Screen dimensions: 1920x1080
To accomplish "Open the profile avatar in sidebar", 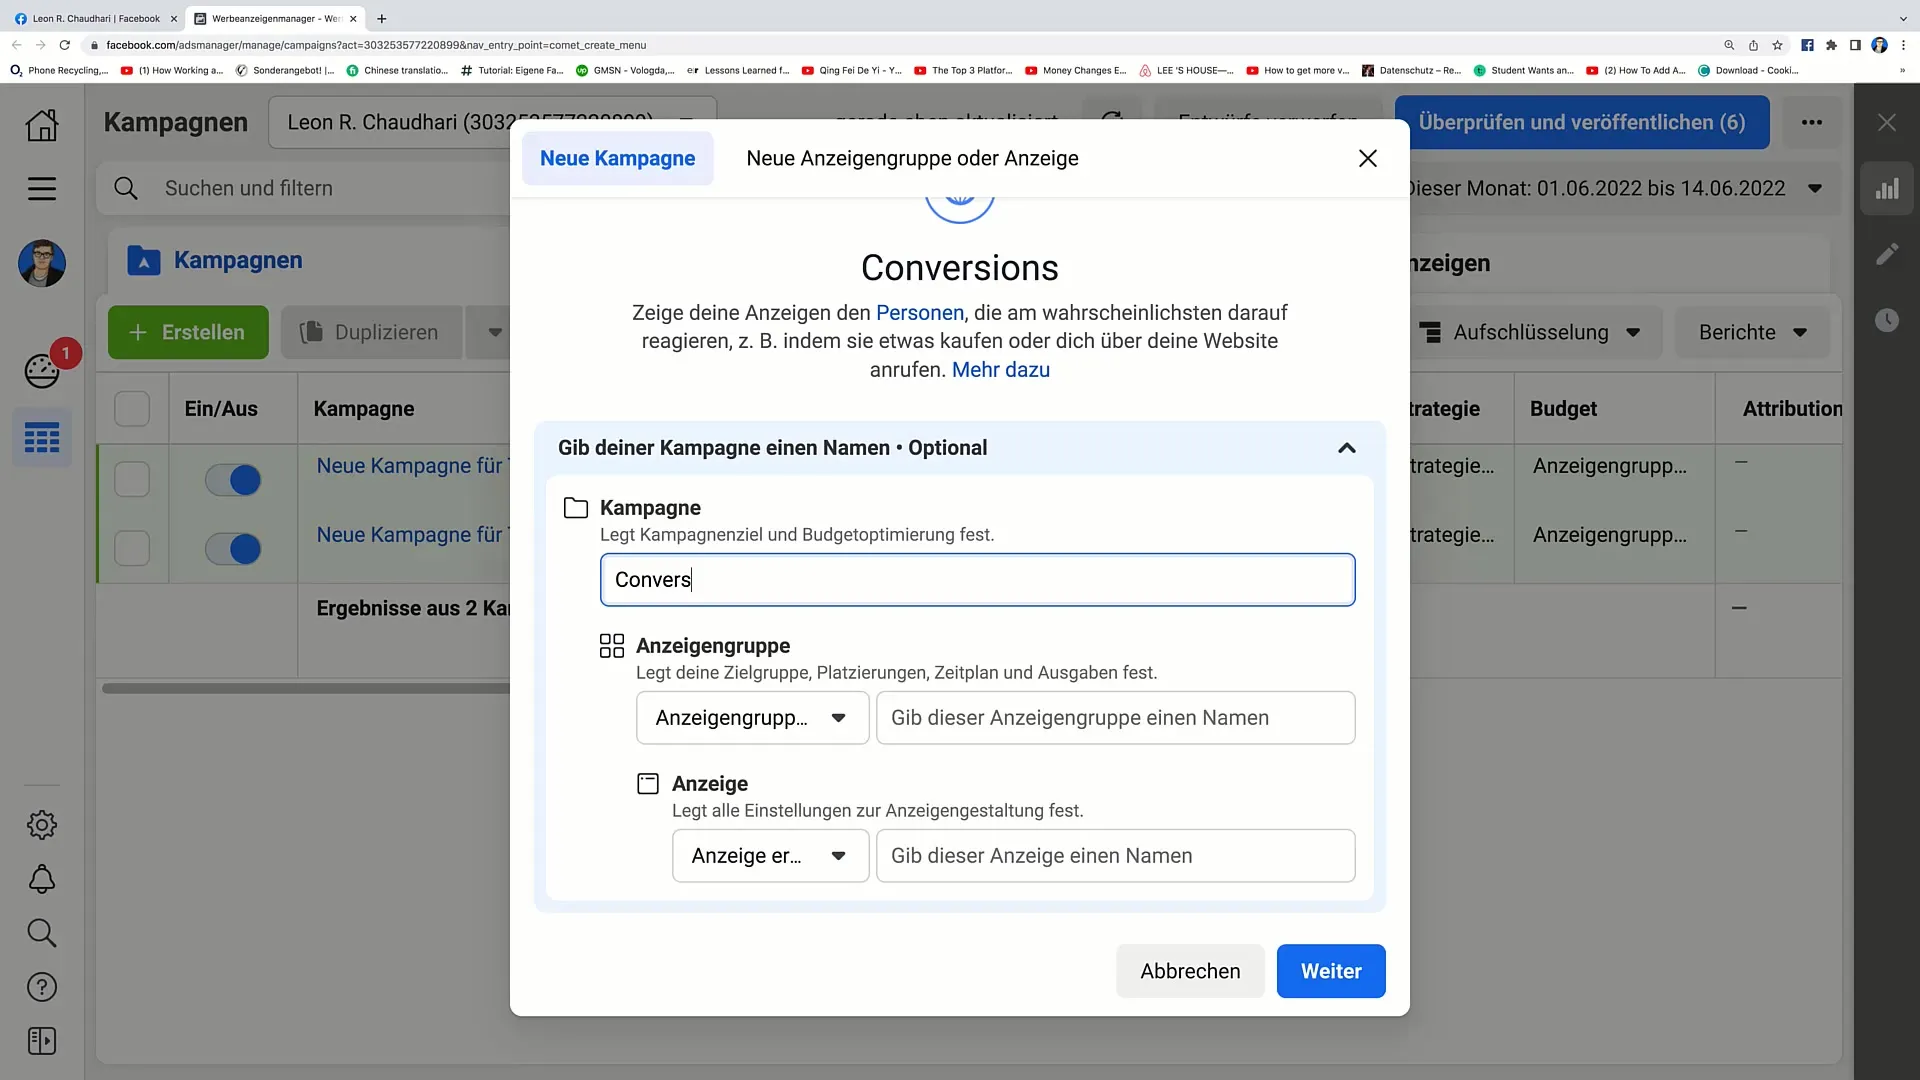I will (x=42, y=264).
